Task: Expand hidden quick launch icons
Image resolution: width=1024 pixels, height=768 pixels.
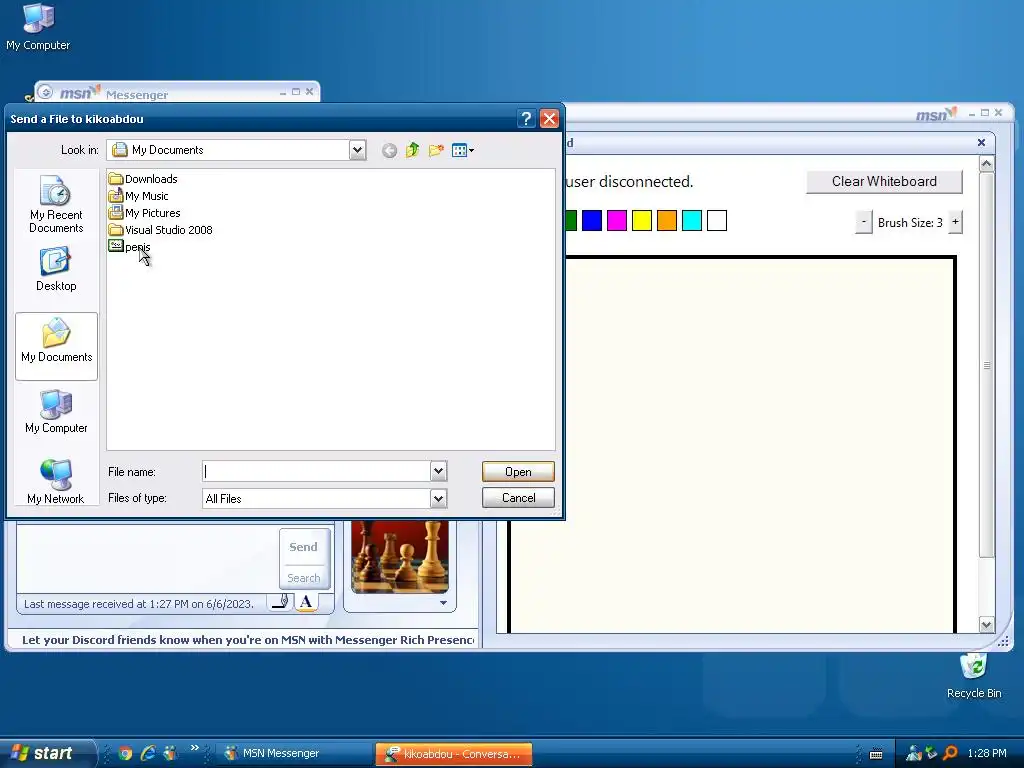Action: 195,748
